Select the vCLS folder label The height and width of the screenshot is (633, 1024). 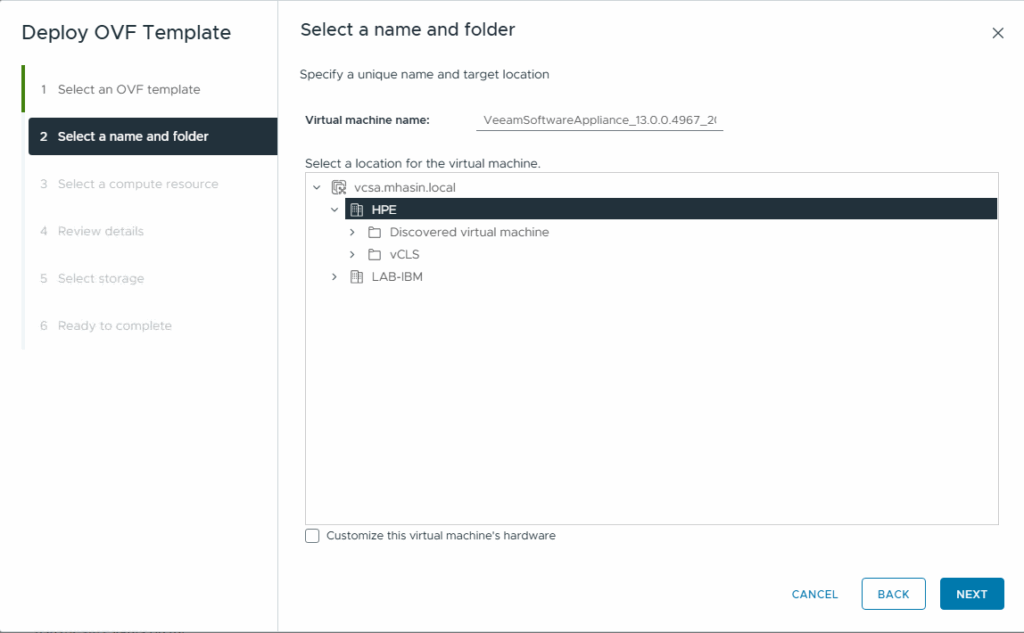click(404, 254)
